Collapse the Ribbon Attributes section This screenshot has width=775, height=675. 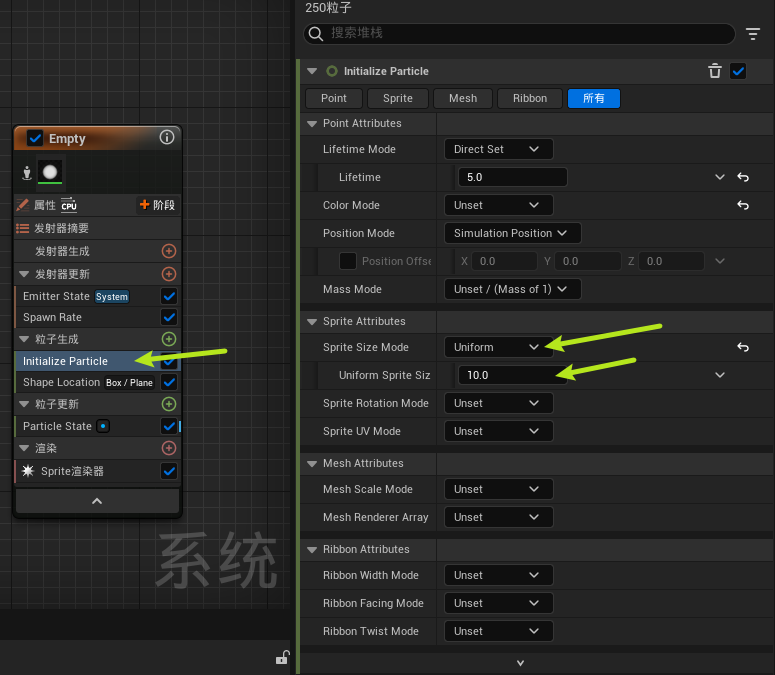[312, 549]
